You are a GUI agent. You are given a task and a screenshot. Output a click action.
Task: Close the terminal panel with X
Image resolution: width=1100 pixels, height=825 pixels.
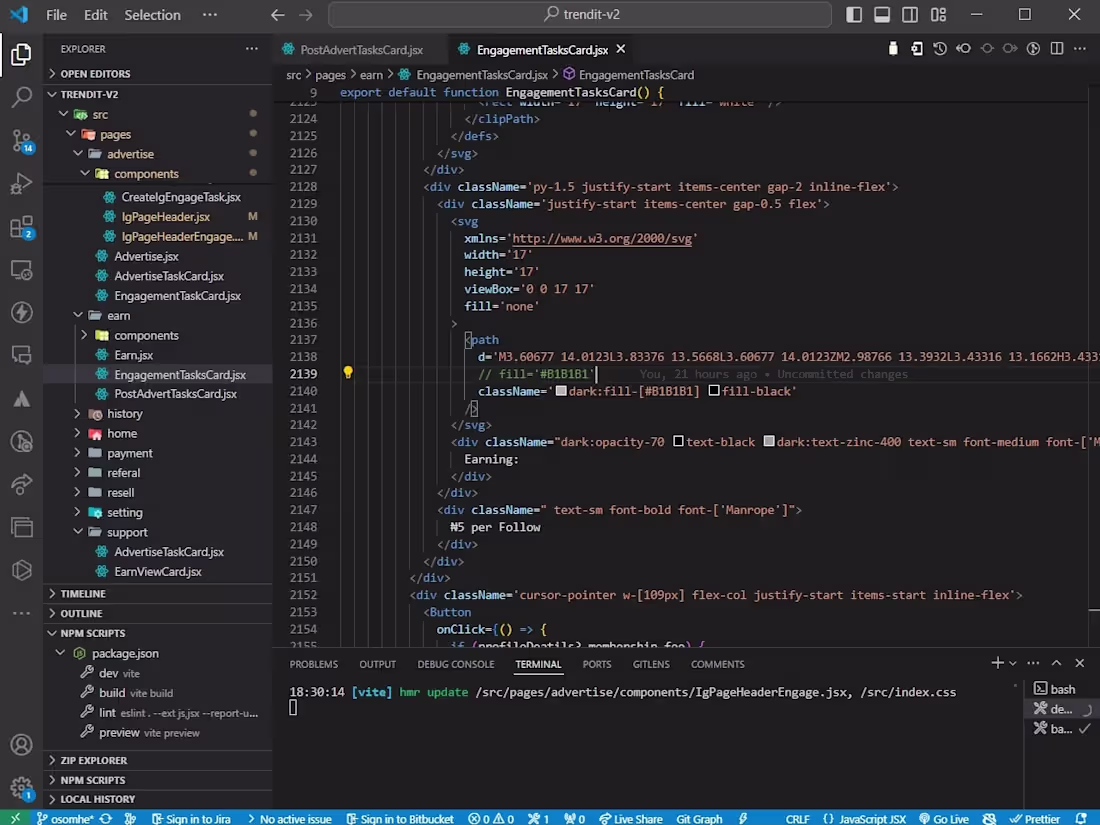click(x=1080, y=663)
